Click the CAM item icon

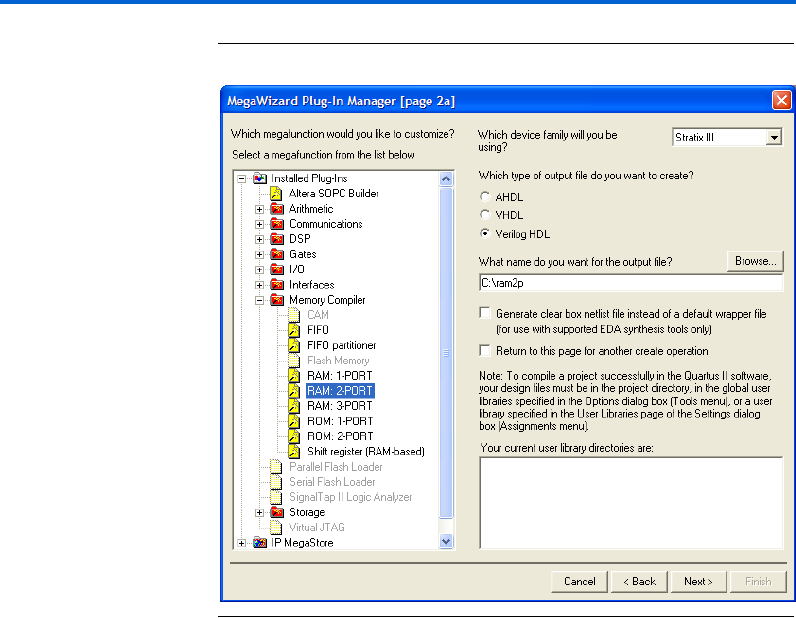coord(294,315)
